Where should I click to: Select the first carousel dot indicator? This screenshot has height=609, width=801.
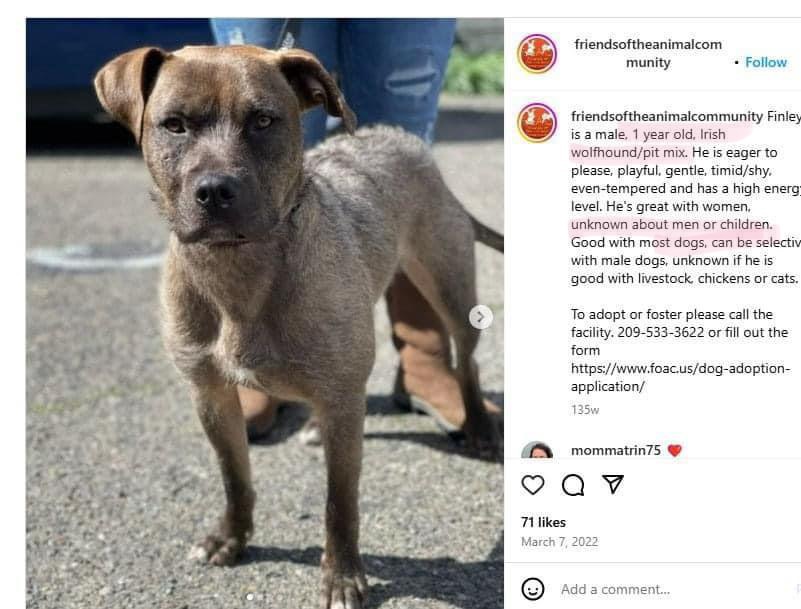click(250, 597)
